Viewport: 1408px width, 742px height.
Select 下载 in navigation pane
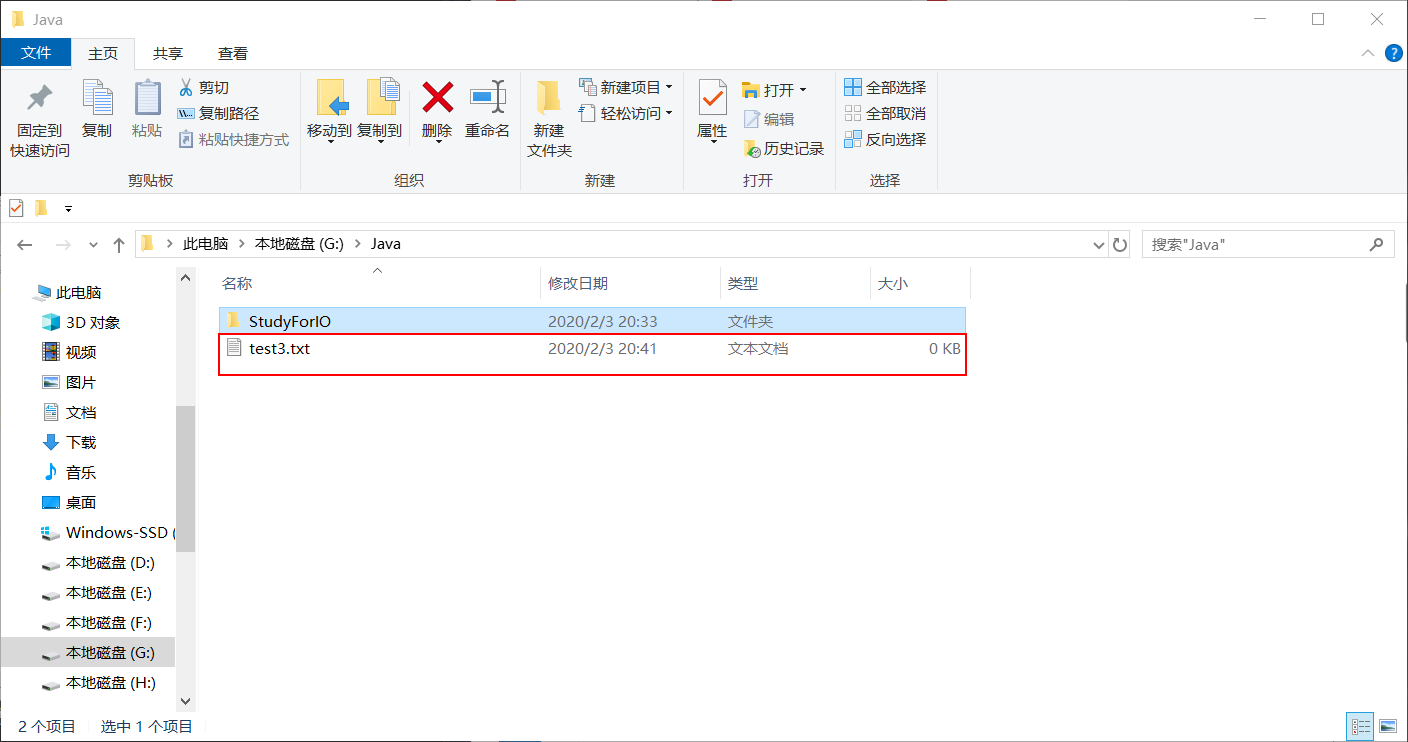point(80,442)
